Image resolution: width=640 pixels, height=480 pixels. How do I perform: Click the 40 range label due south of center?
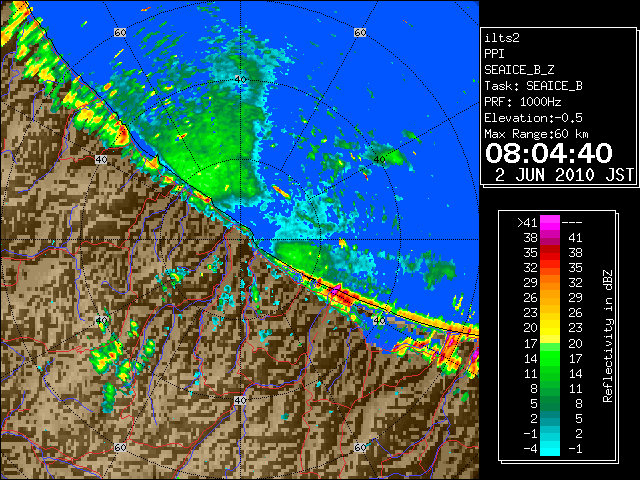point(240,400)
